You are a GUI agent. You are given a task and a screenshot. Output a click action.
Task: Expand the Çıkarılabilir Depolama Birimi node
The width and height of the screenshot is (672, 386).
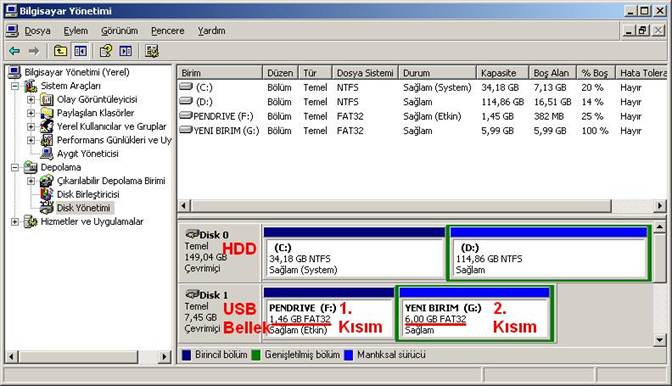(31, 181)
